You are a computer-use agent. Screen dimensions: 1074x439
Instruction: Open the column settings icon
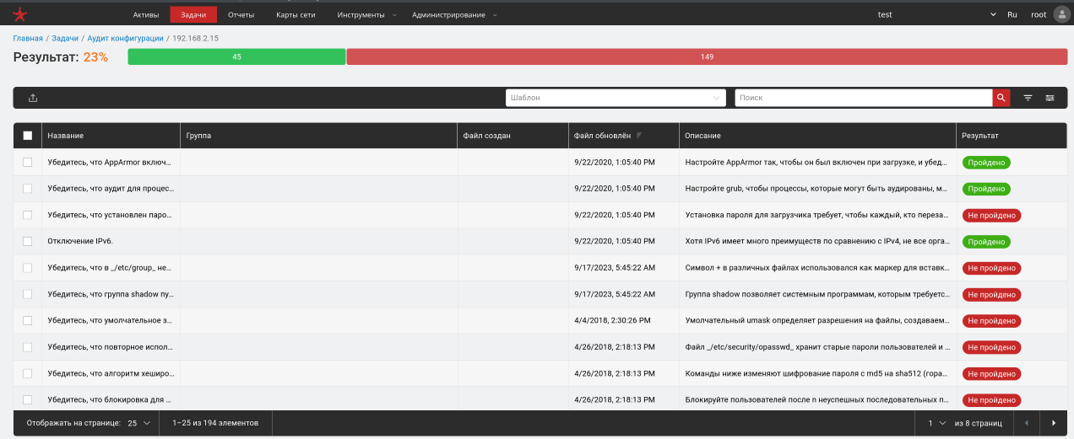1050,98
